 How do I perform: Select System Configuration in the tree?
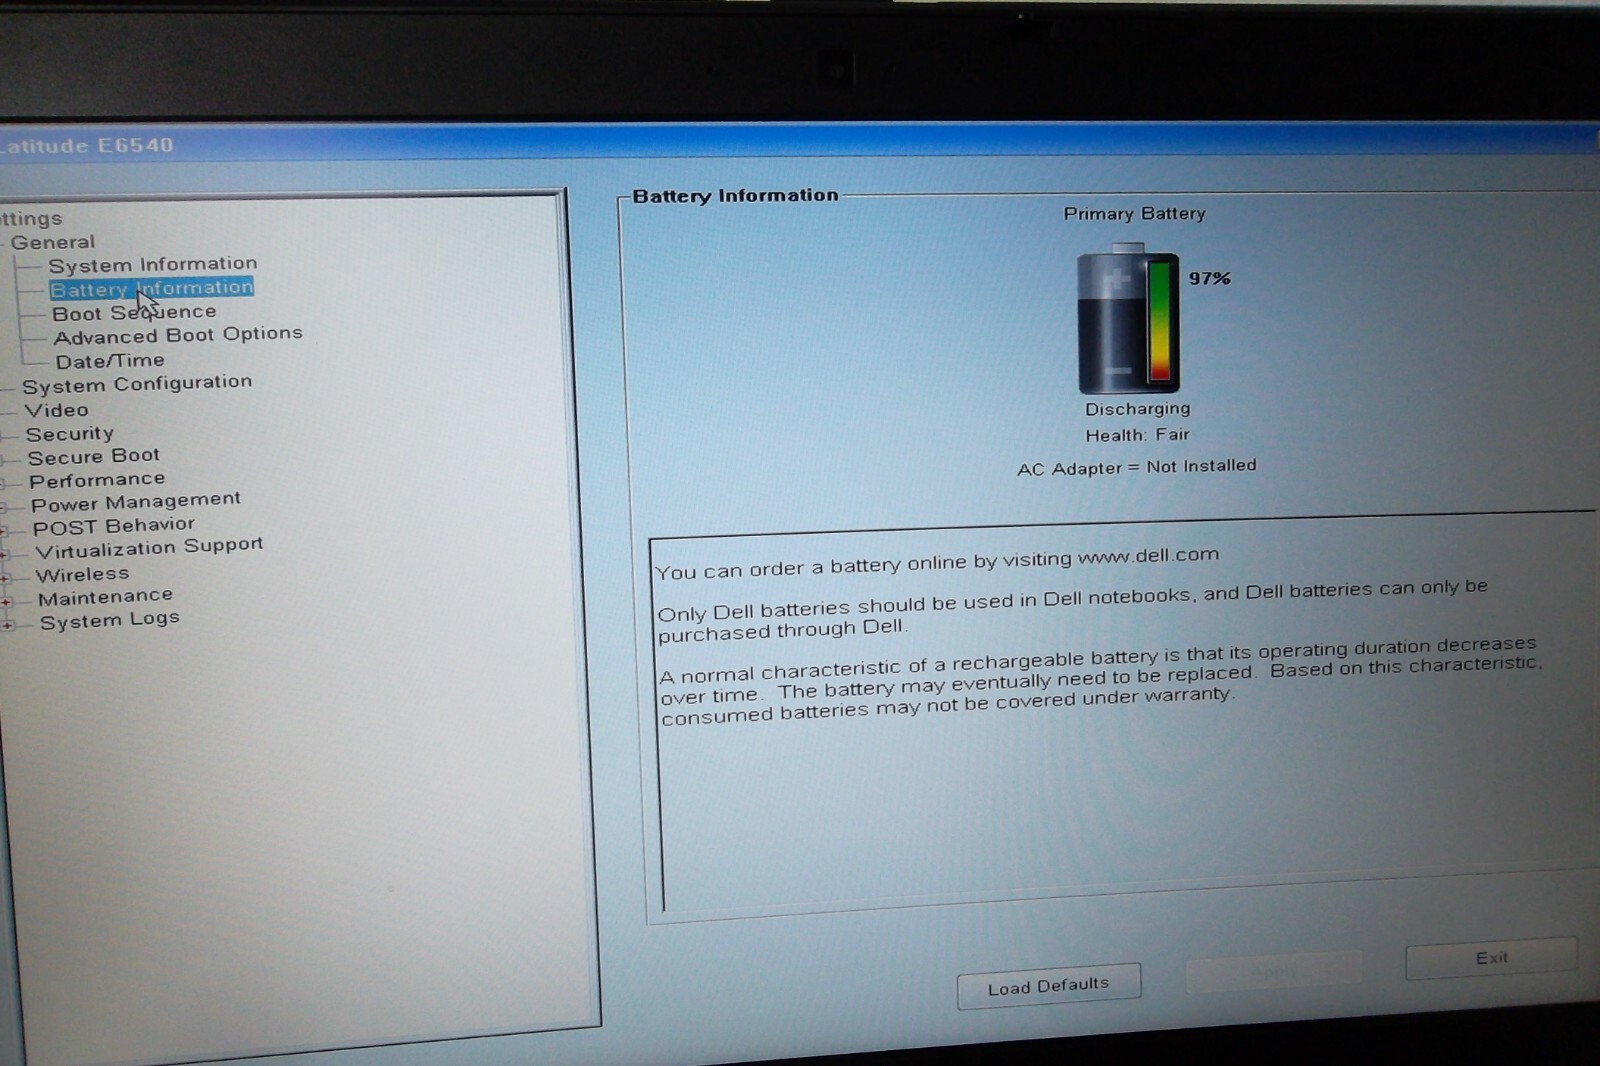click(137, 384)
